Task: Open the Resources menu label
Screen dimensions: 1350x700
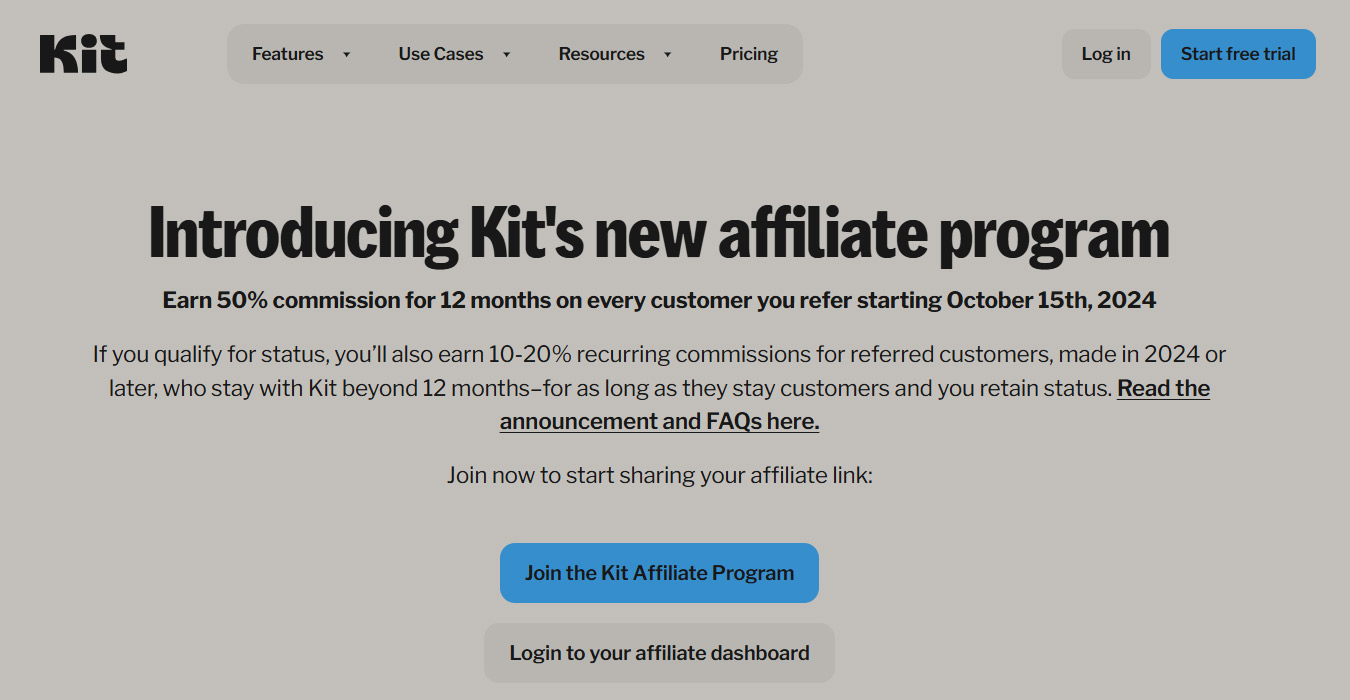Action: [x=601, y=54]
